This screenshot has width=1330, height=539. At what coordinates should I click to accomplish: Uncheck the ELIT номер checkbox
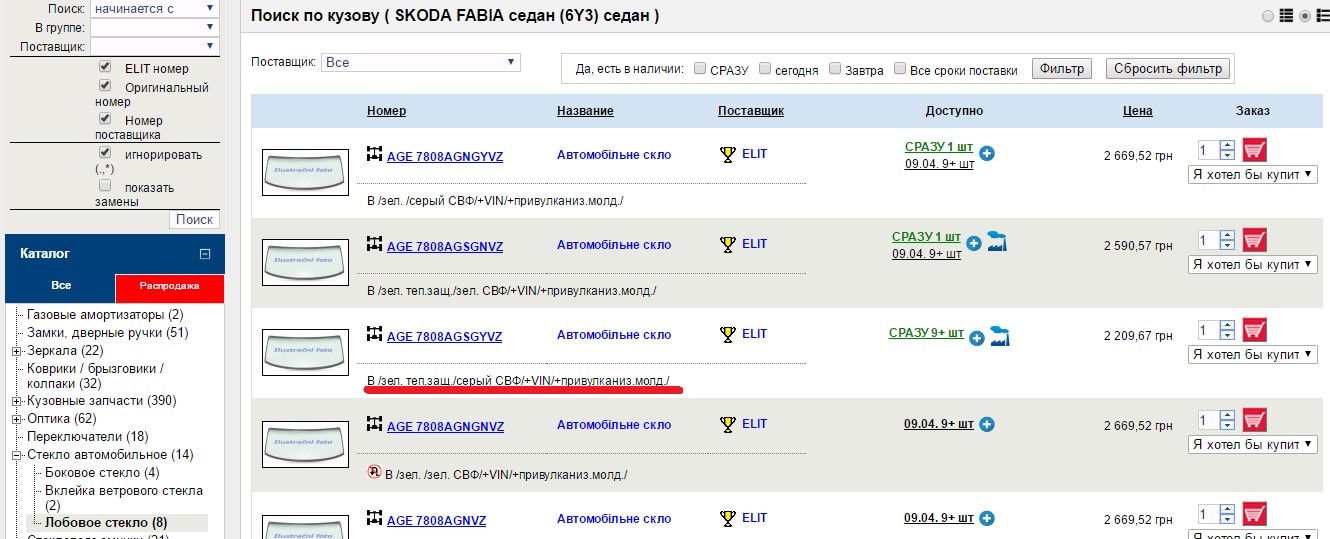104,67
